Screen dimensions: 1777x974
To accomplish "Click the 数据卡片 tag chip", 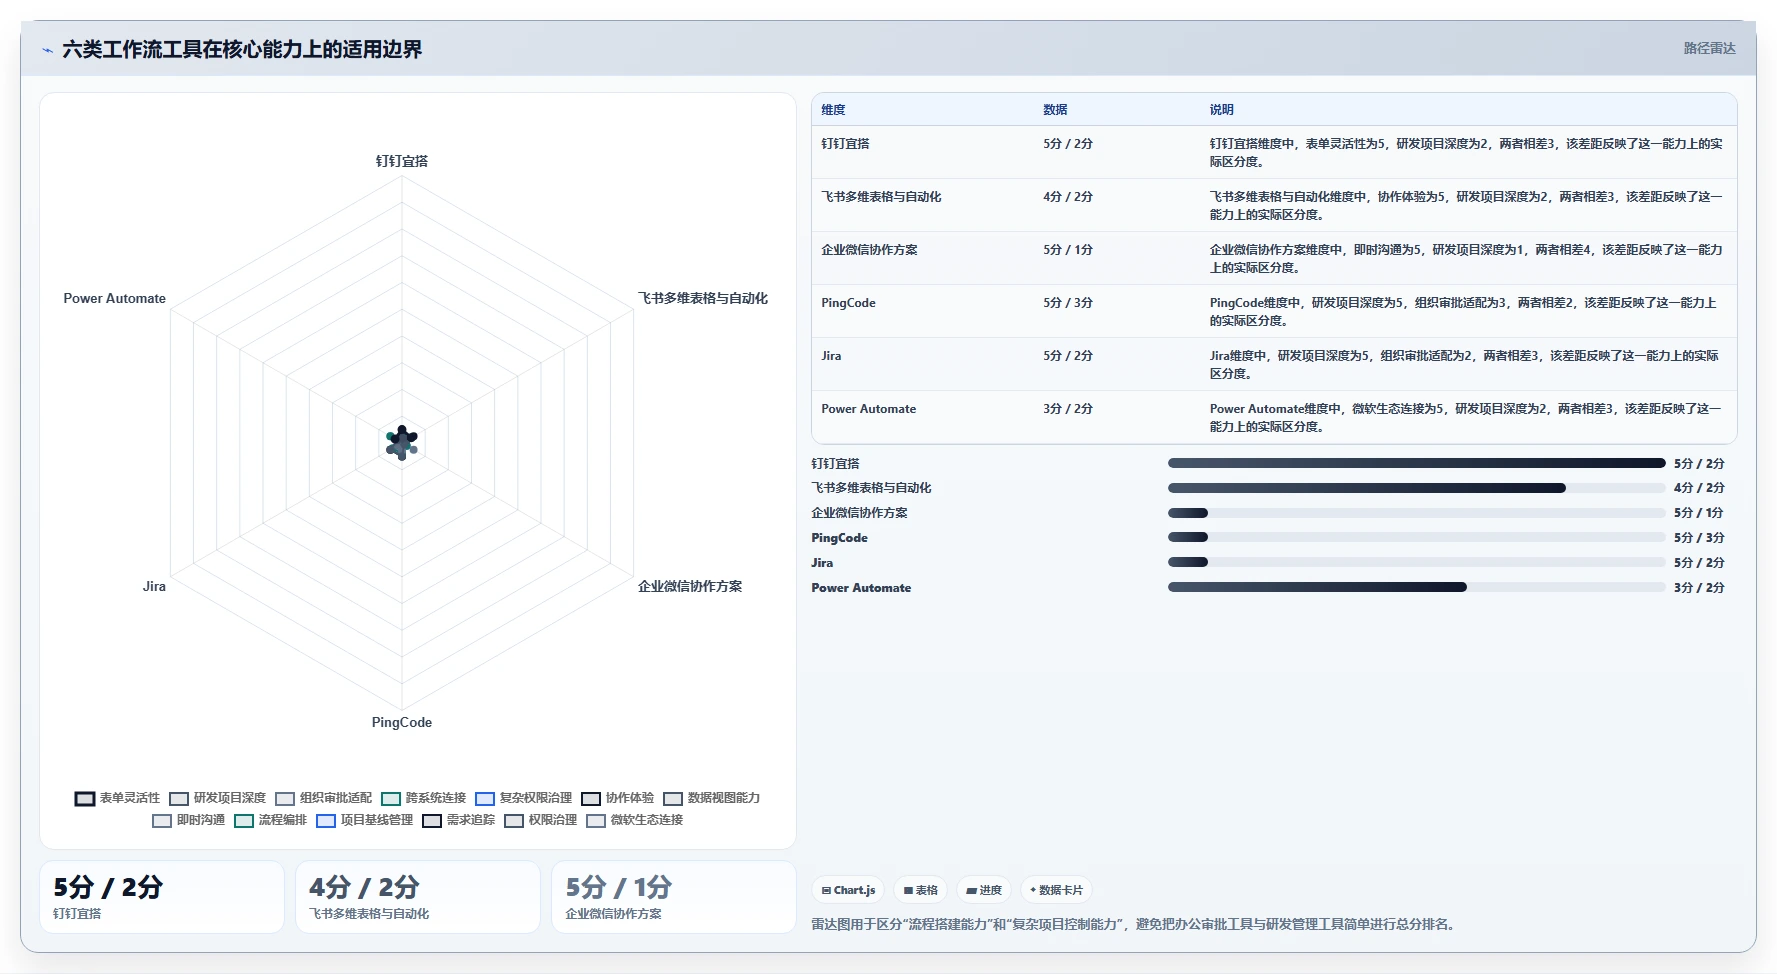I will click(1056, 890).
